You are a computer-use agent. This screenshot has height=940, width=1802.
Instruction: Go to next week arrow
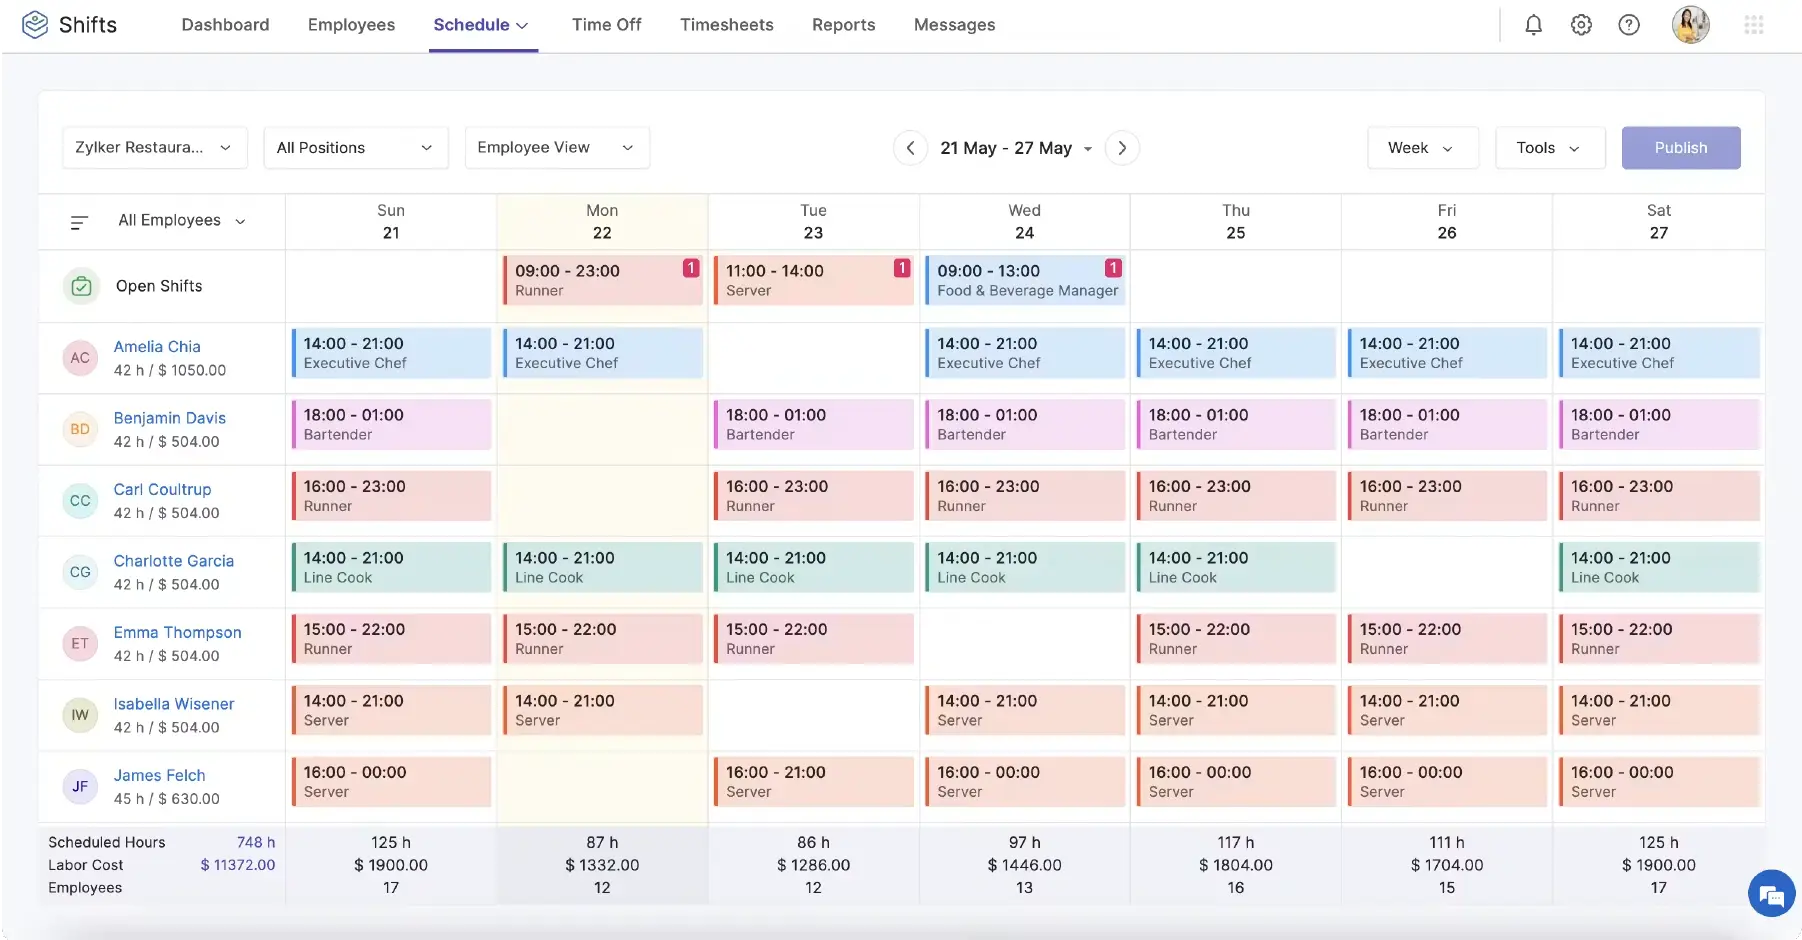(x=1122, y=148)
